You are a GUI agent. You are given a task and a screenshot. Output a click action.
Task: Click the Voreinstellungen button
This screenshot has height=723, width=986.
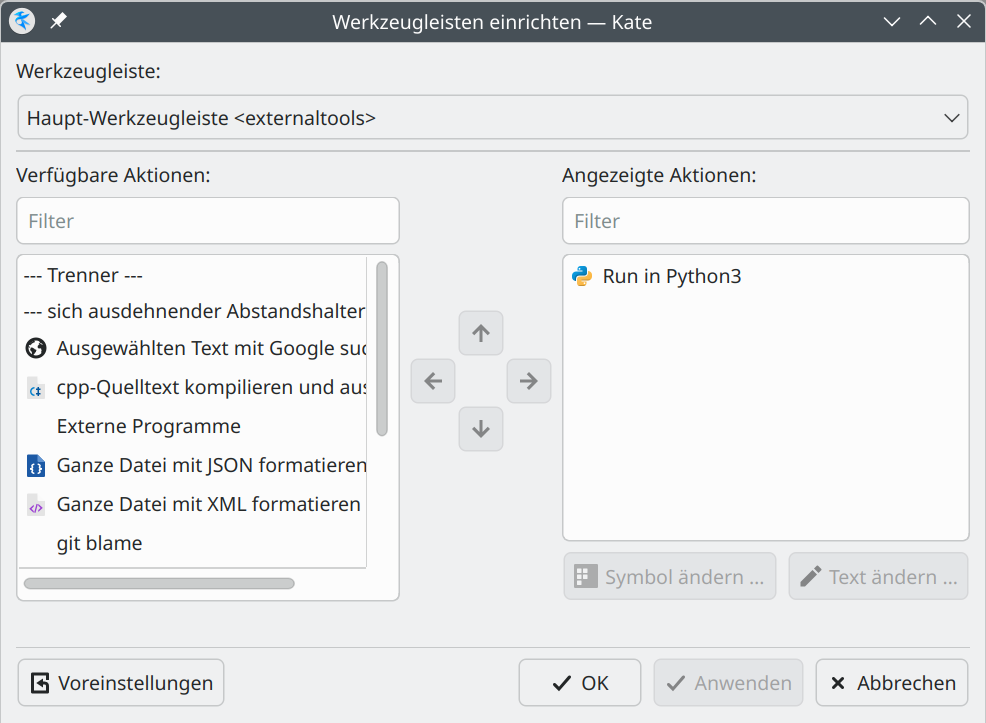[121, 683]
